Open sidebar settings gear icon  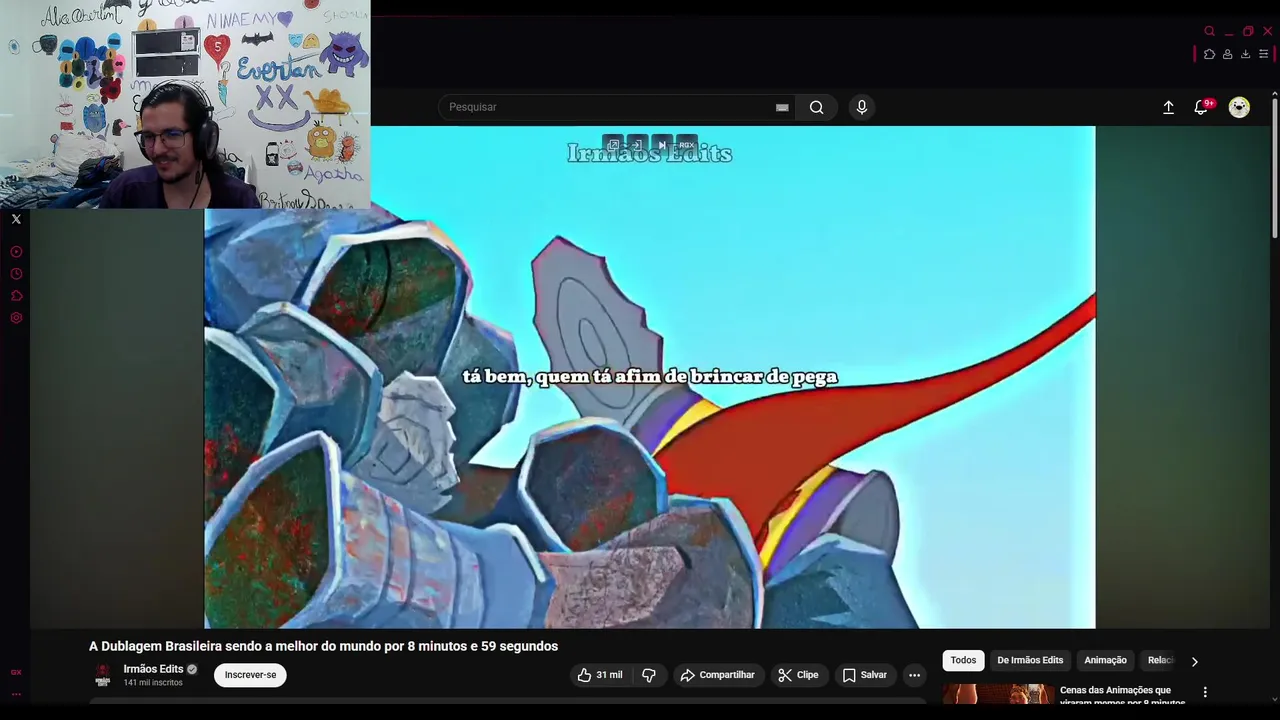coord(16,318)
